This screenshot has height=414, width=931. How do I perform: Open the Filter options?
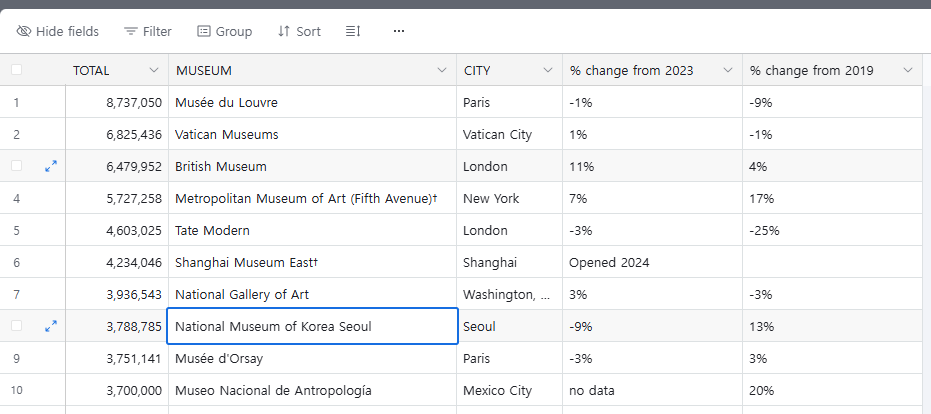[x=147, y=31]
